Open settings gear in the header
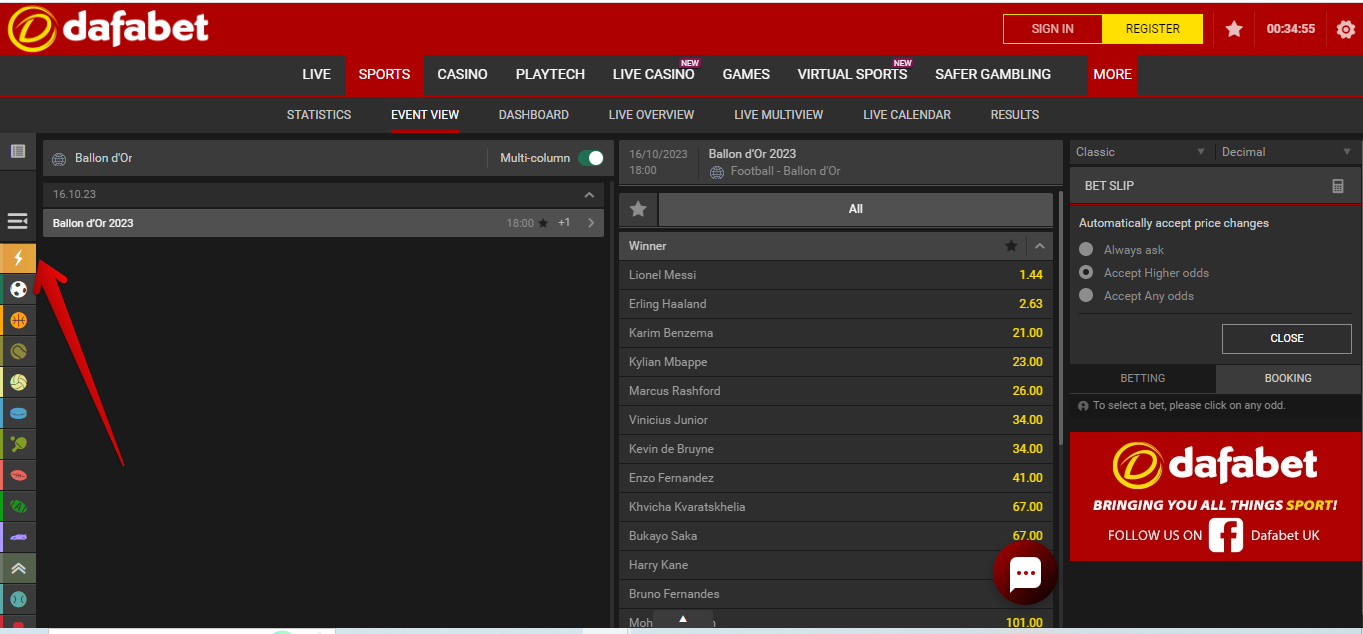1363x634 pixels. (x=1346, y=29)
